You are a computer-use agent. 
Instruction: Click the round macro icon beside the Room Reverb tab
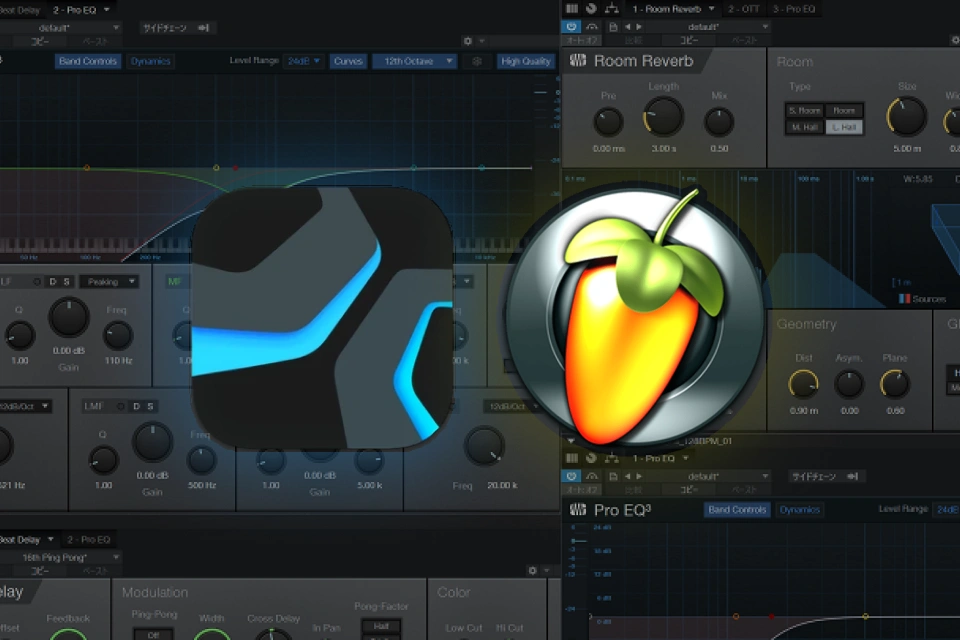[591, 9]
